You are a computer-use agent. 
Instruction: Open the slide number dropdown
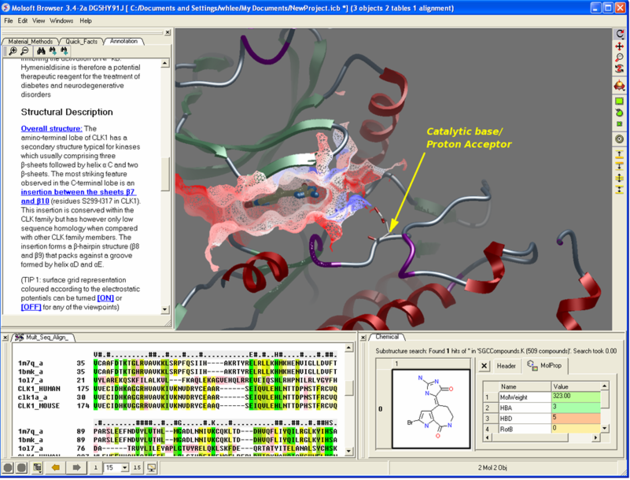[125, 468]
